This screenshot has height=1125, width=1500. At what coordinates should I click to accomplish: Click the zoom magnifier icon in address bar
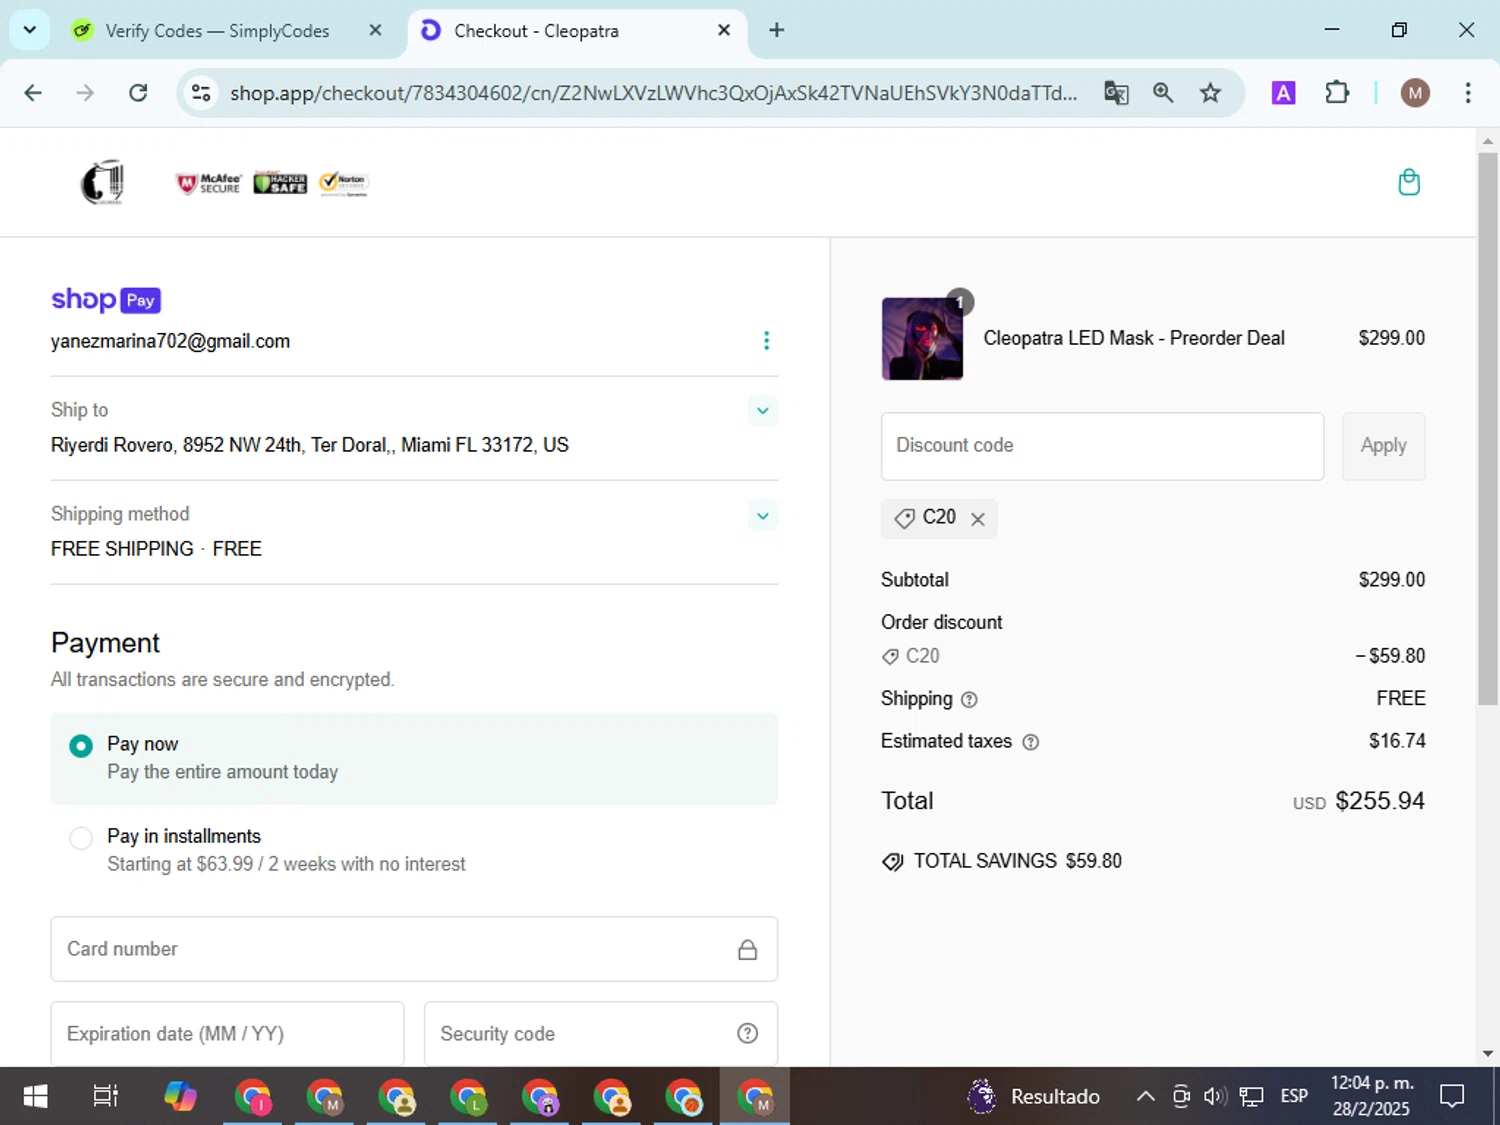(x=1163, y=93)
